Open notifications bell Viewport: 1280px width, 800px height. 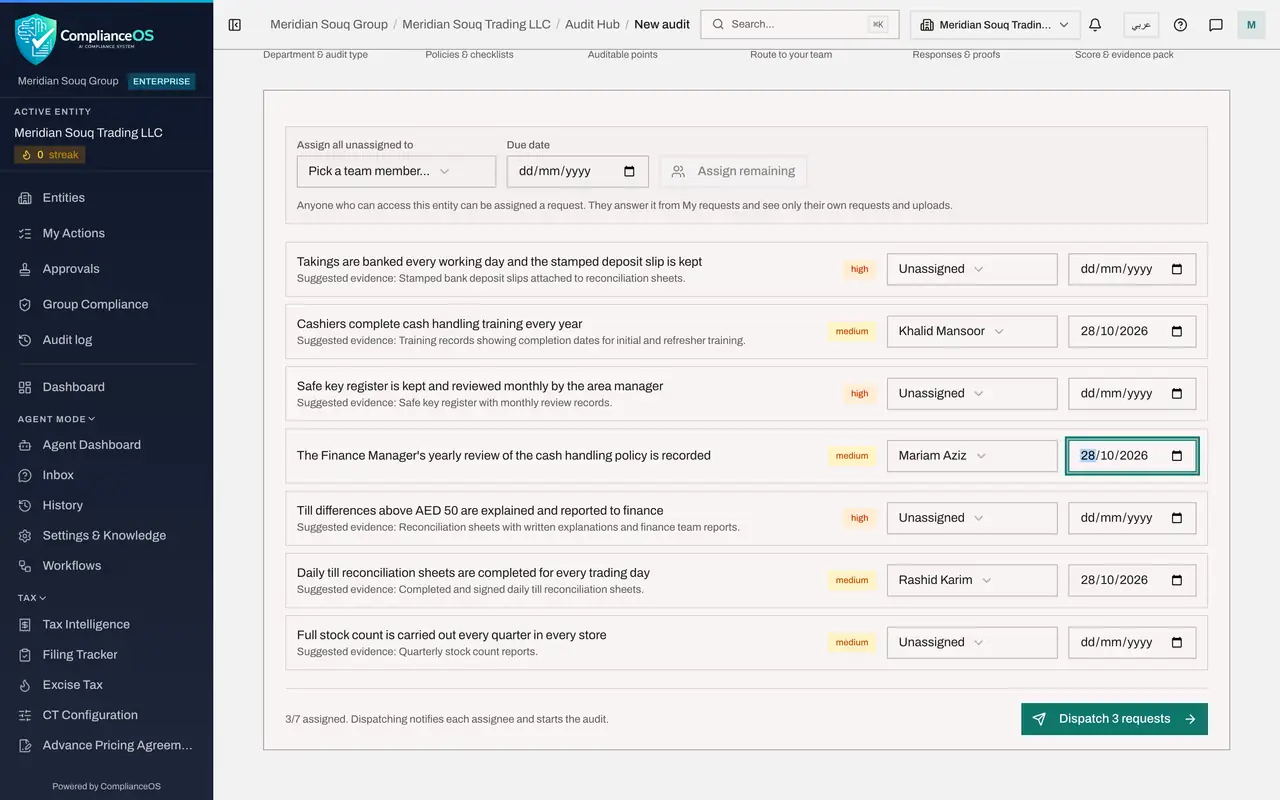[x=1095, y=25]
